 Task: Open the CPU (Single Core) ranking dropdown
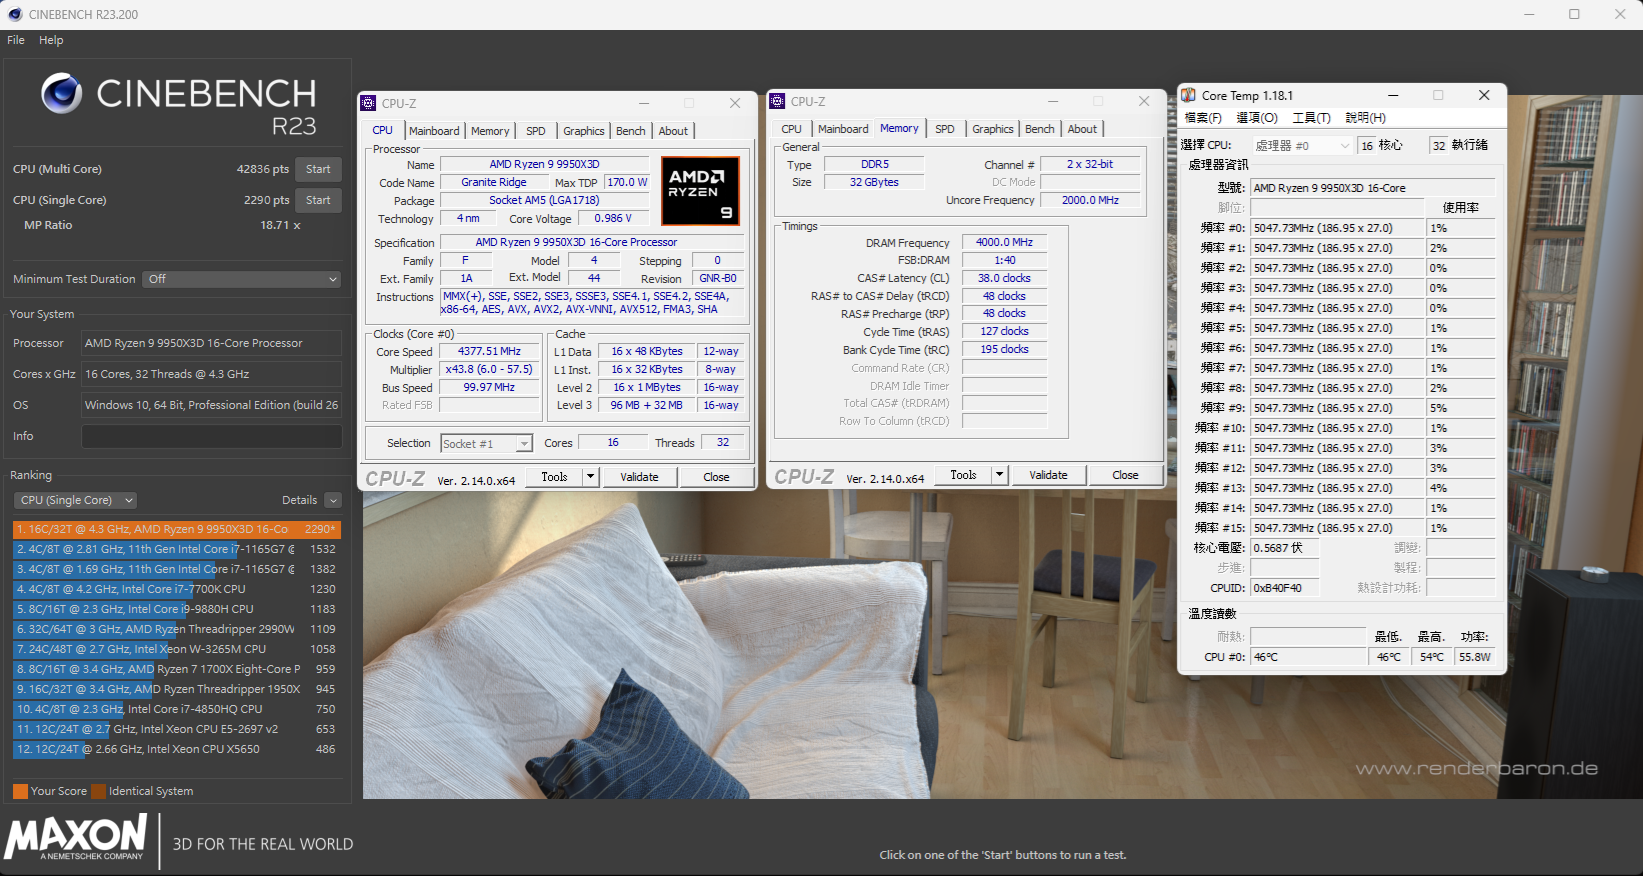coord(75,500)
